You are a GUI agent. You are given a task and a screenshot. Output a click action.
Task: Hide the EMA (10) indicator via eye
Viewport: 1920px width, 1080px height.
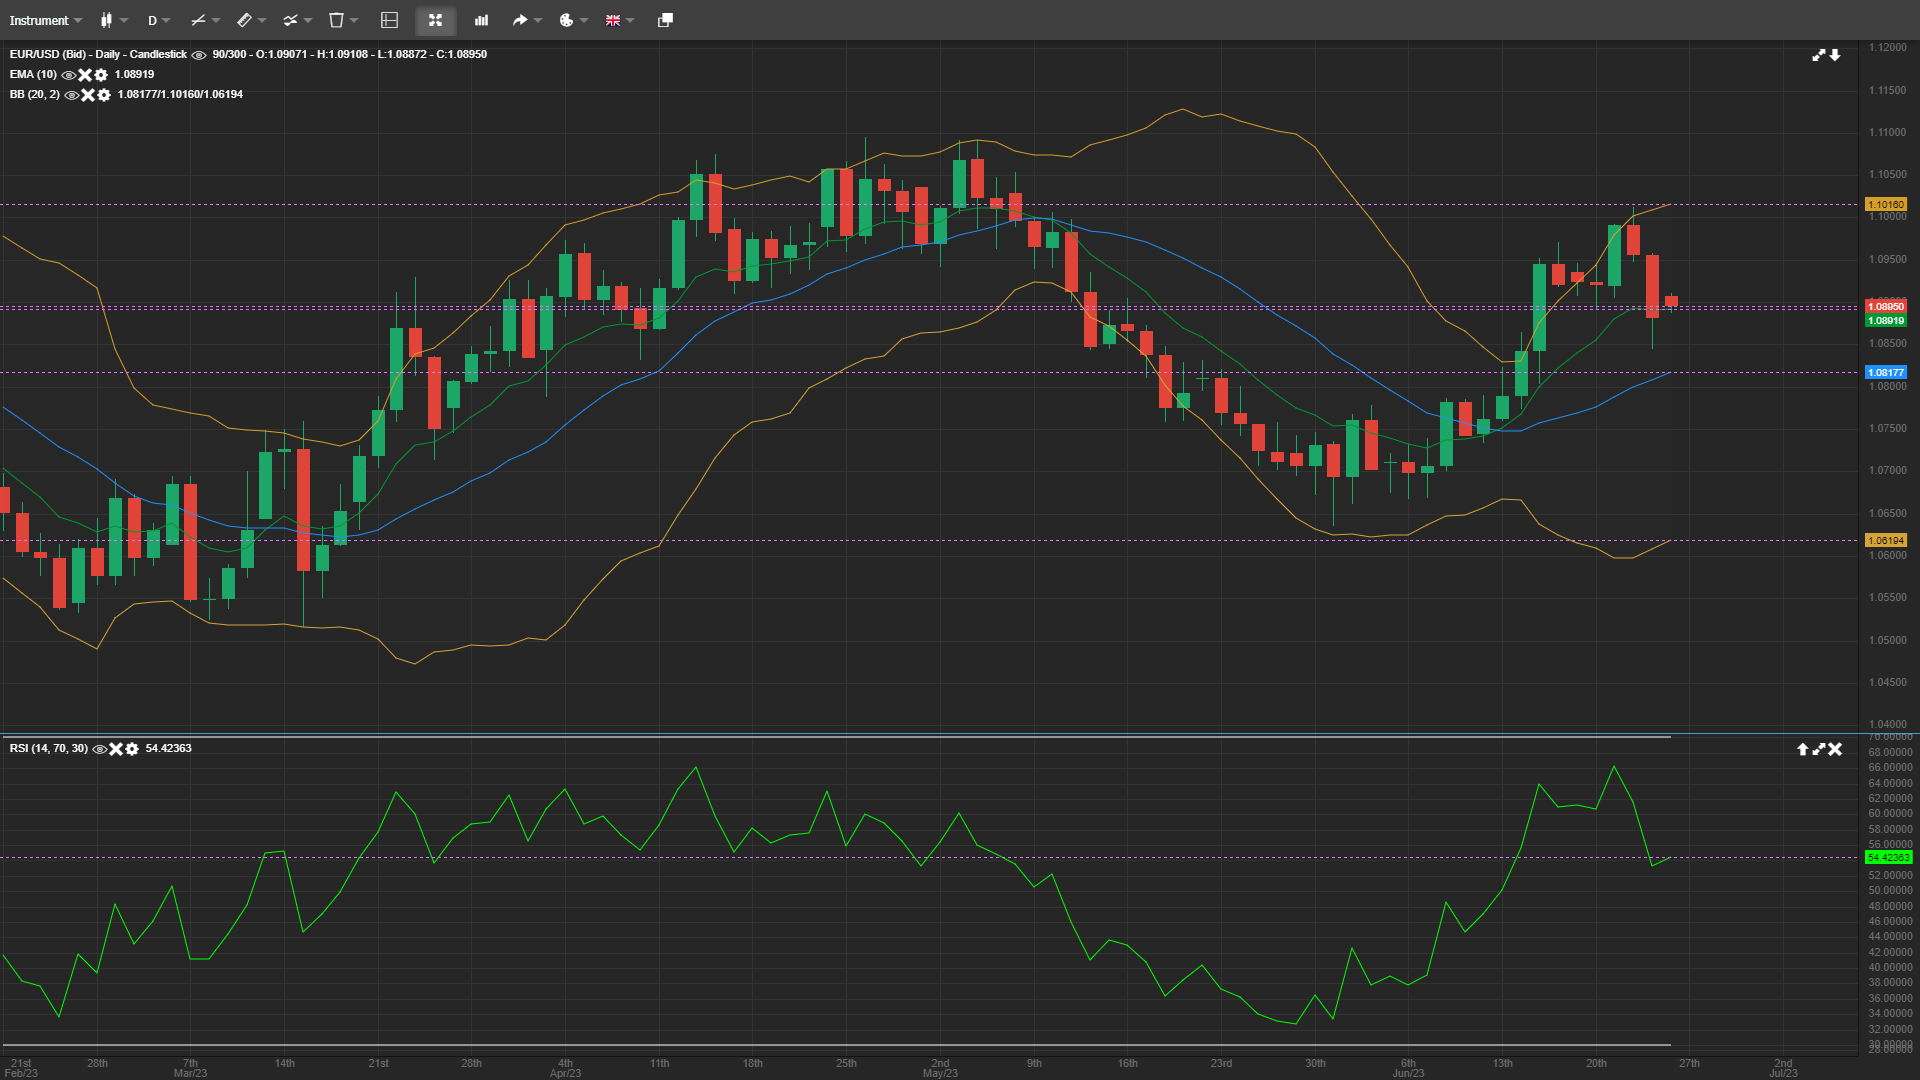pos(68,75)
